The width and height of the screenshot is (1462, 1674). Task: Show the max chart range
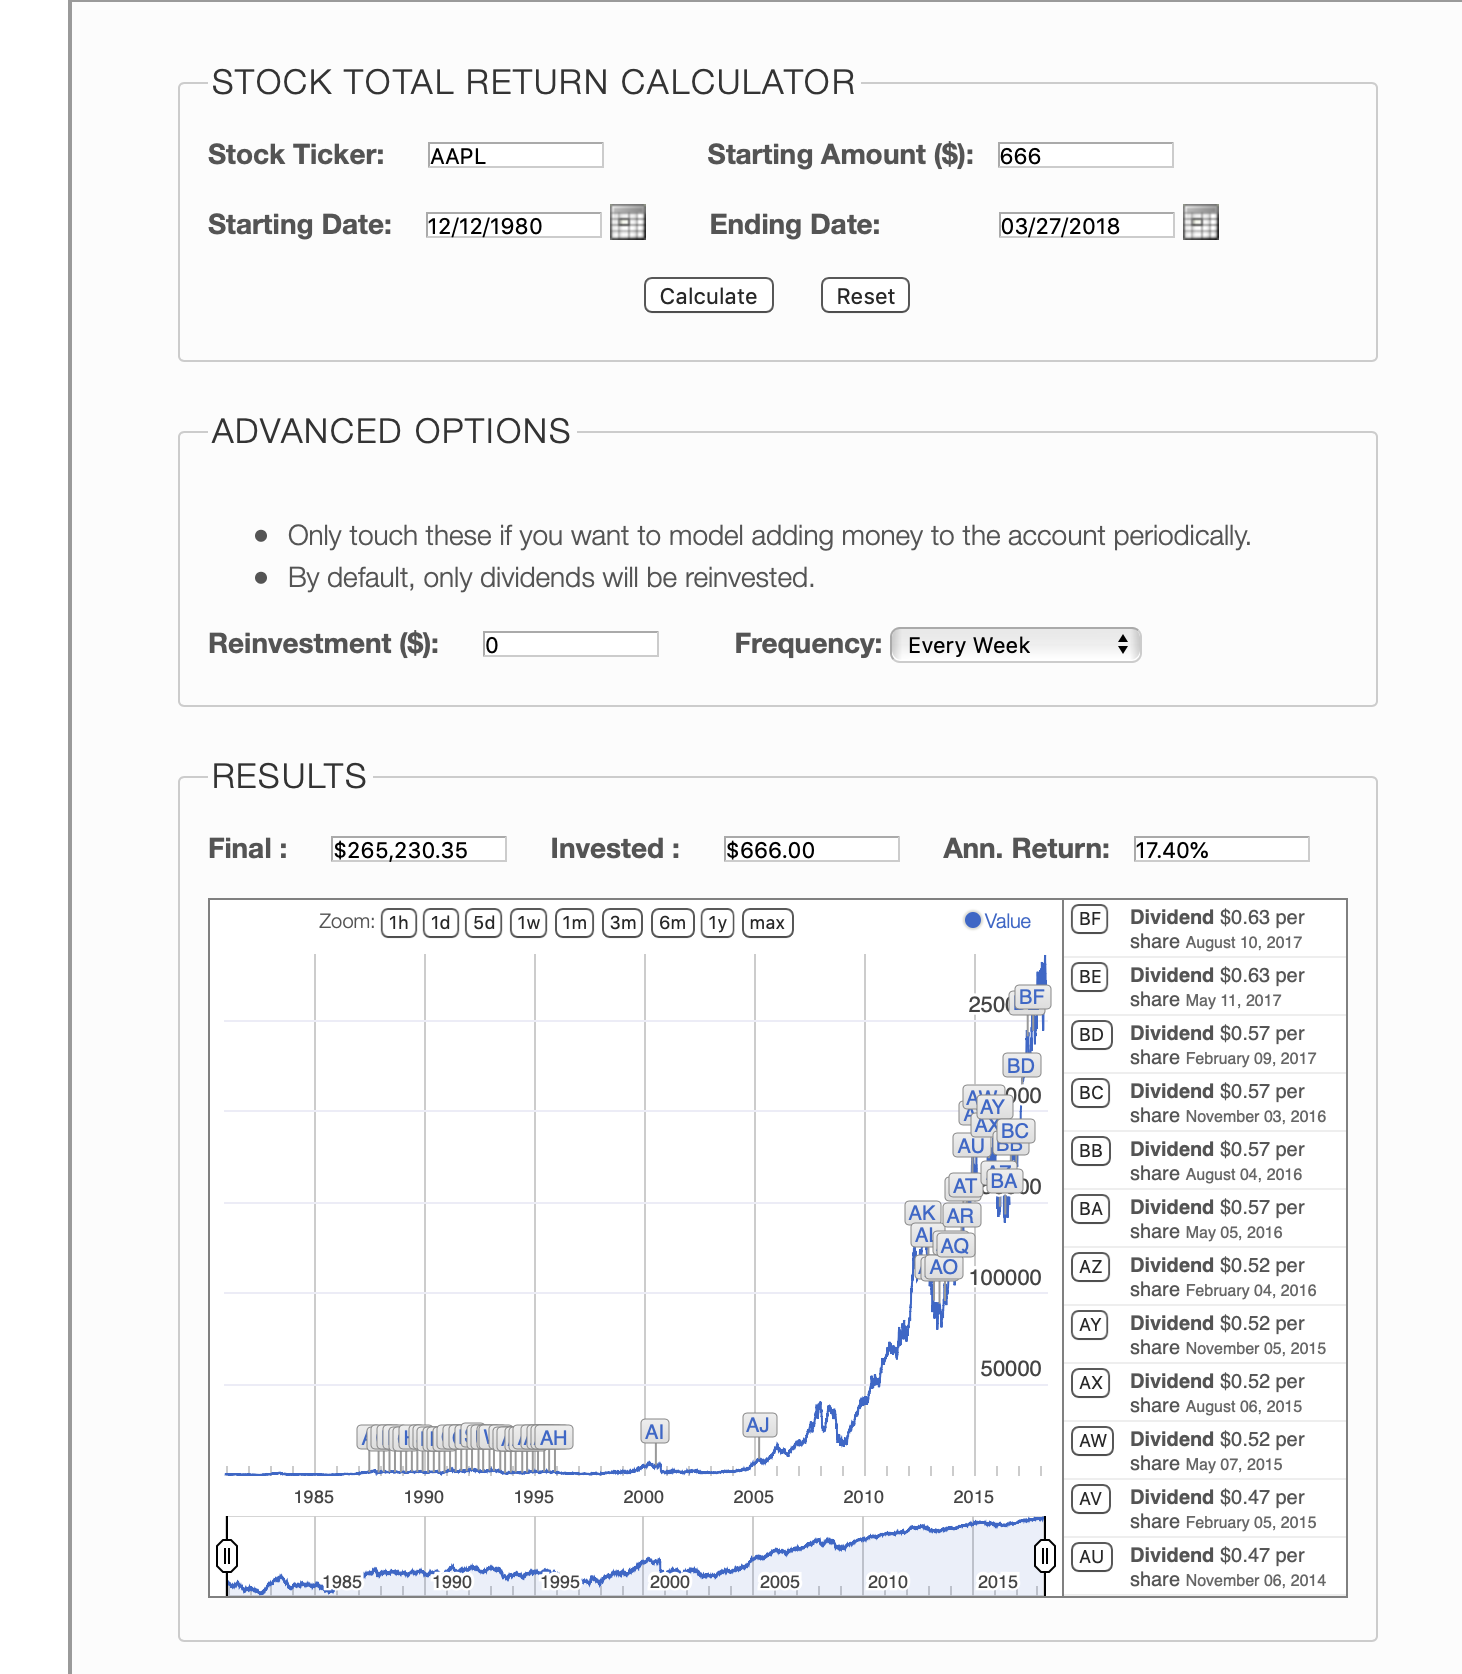[767, 922]
